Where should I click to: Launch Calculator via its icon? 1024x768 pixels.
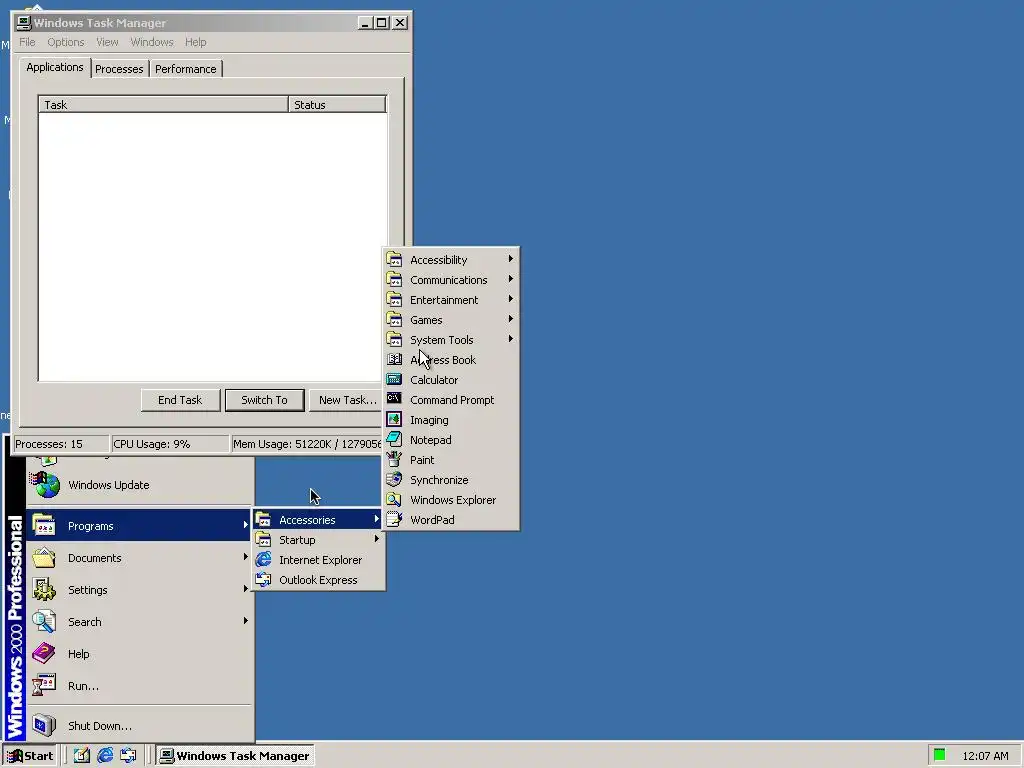(394, 379)
